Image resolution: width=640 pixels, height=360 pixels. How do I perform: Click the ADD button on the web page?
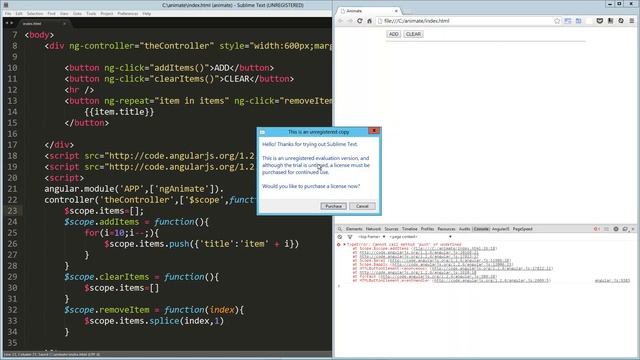pyautogui.click(x=393, y=34)
